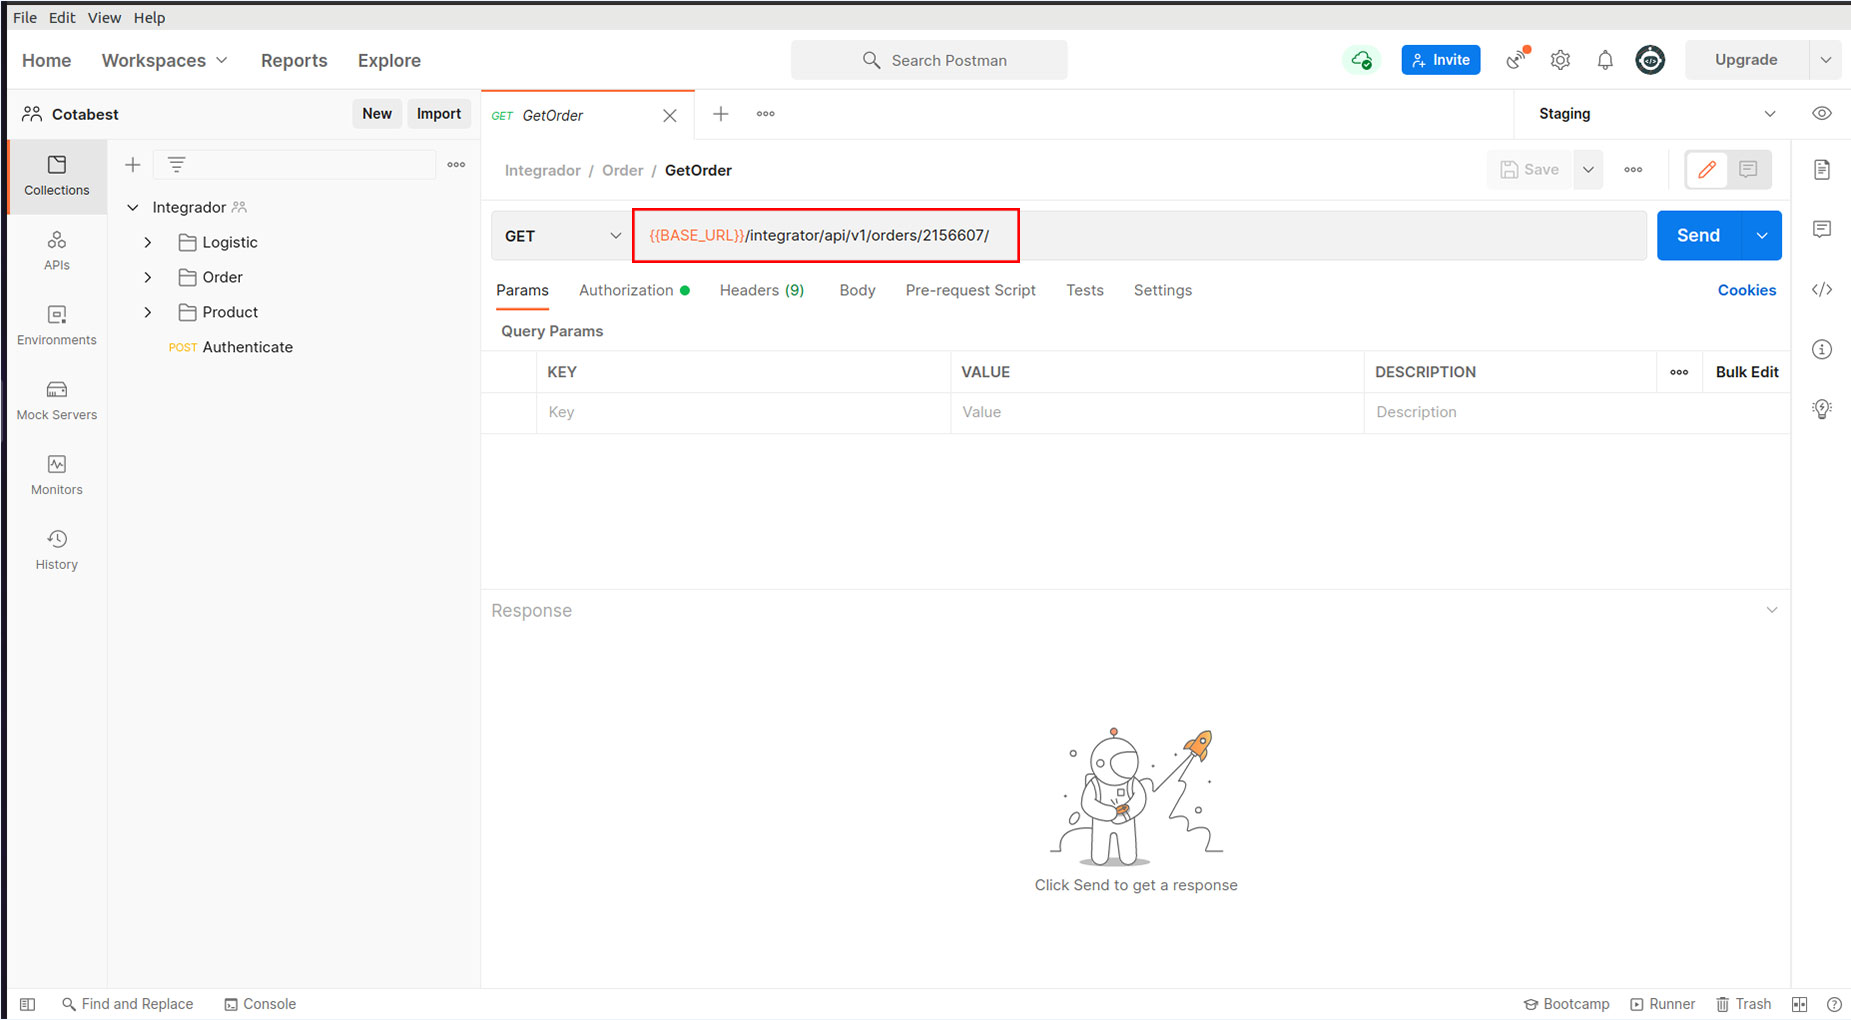Viewport: 1851px width, 1020px height.
Task: Open the settings gear icon
Action: 1560,60
